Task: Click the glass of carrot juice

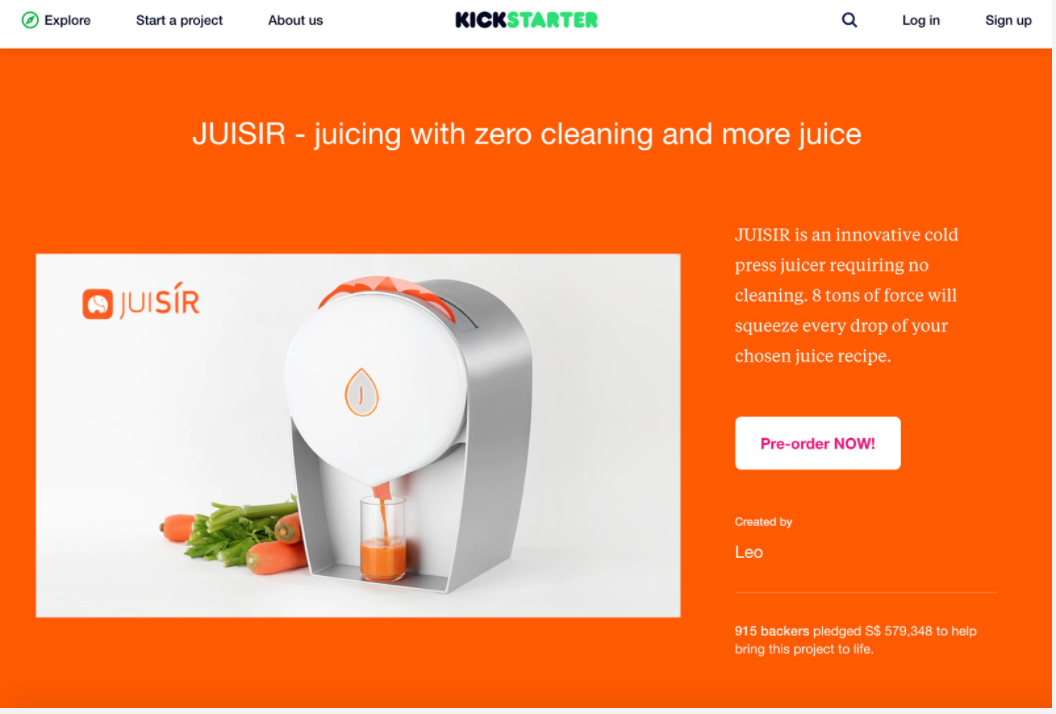Action: [x=383, y=538]
